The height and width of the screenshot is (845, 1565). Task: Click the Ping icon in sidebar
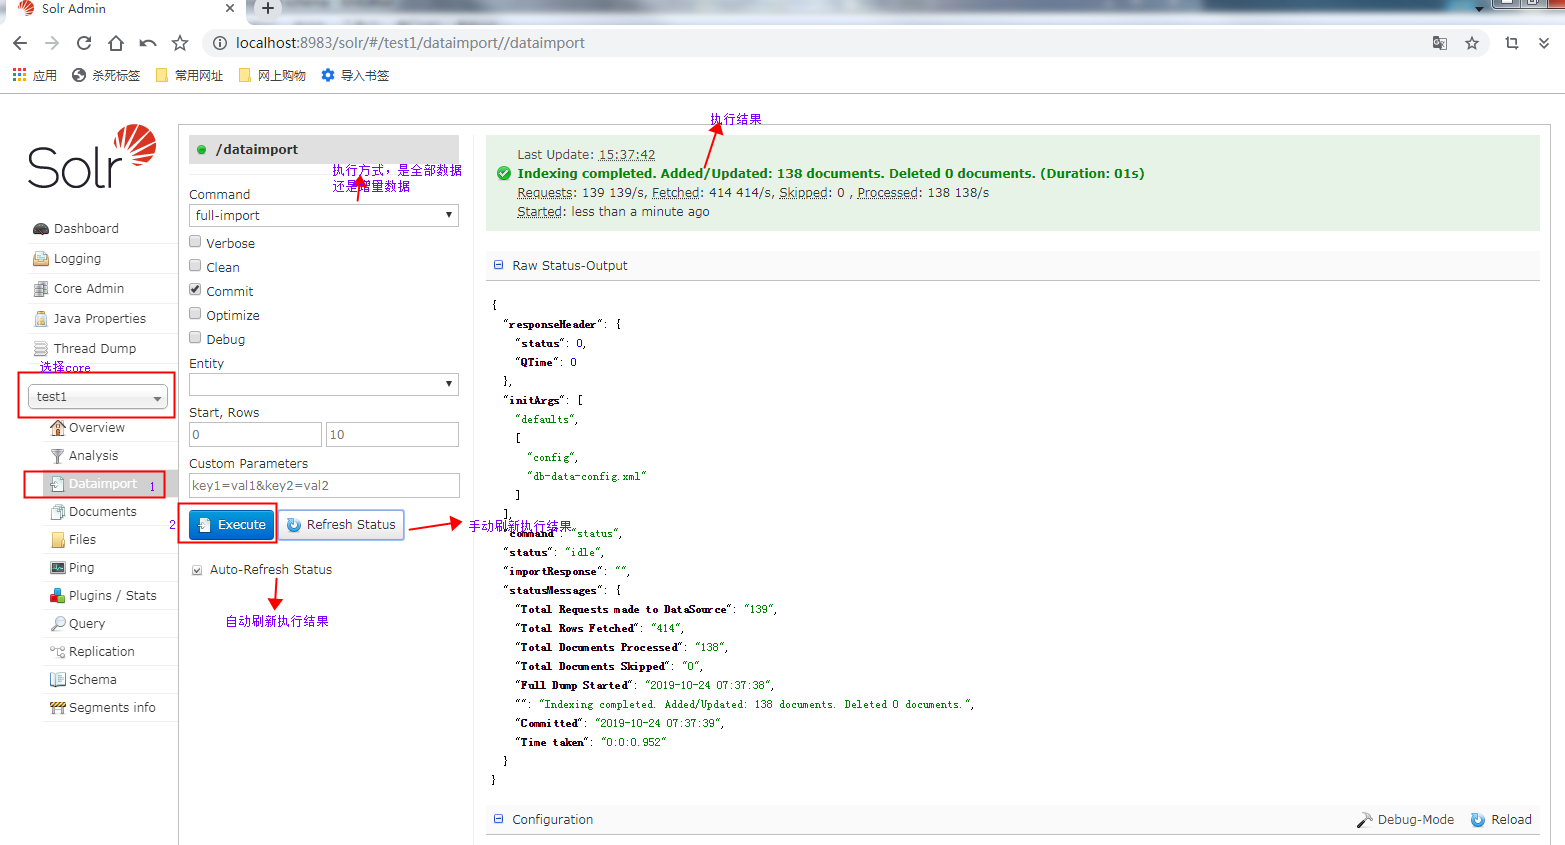click(x=58, y=568)
